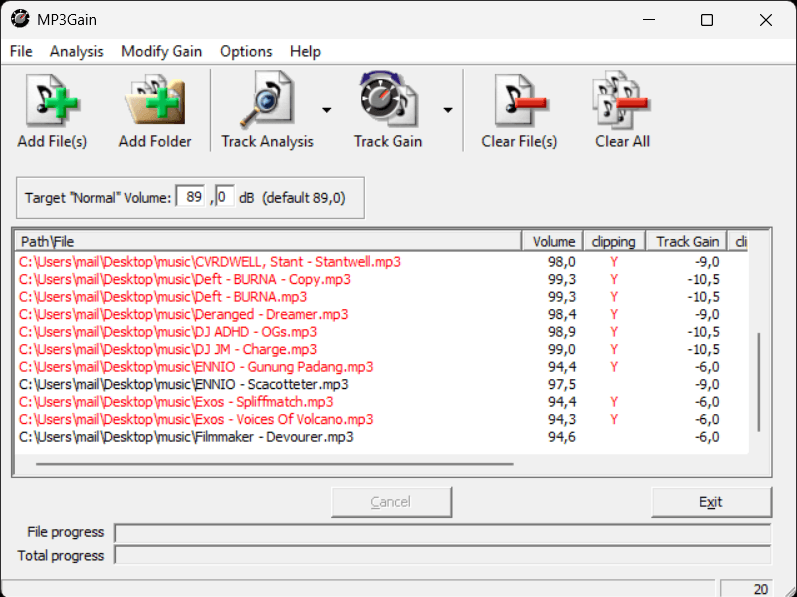Click the target volume decimal 0 field
This screenshot has height=597, width=797.
pyautogui.click(x=225, y=197)
